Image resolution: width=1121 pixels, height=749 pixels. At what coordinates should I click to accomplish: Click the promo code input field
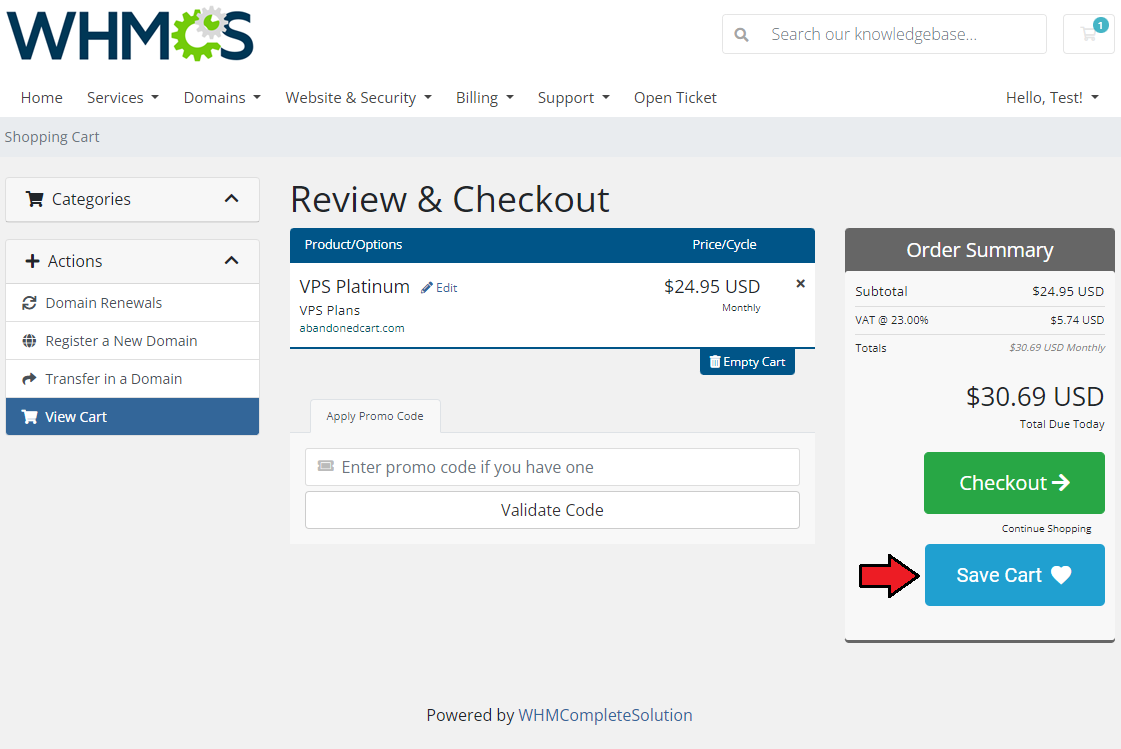tap(552, 467)
